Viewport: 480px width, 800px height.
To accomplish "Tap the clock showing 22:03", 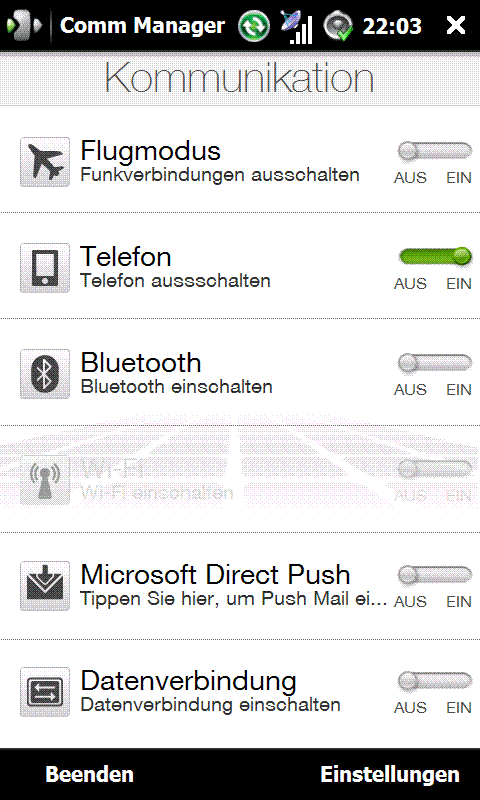I will coord(392,26).
